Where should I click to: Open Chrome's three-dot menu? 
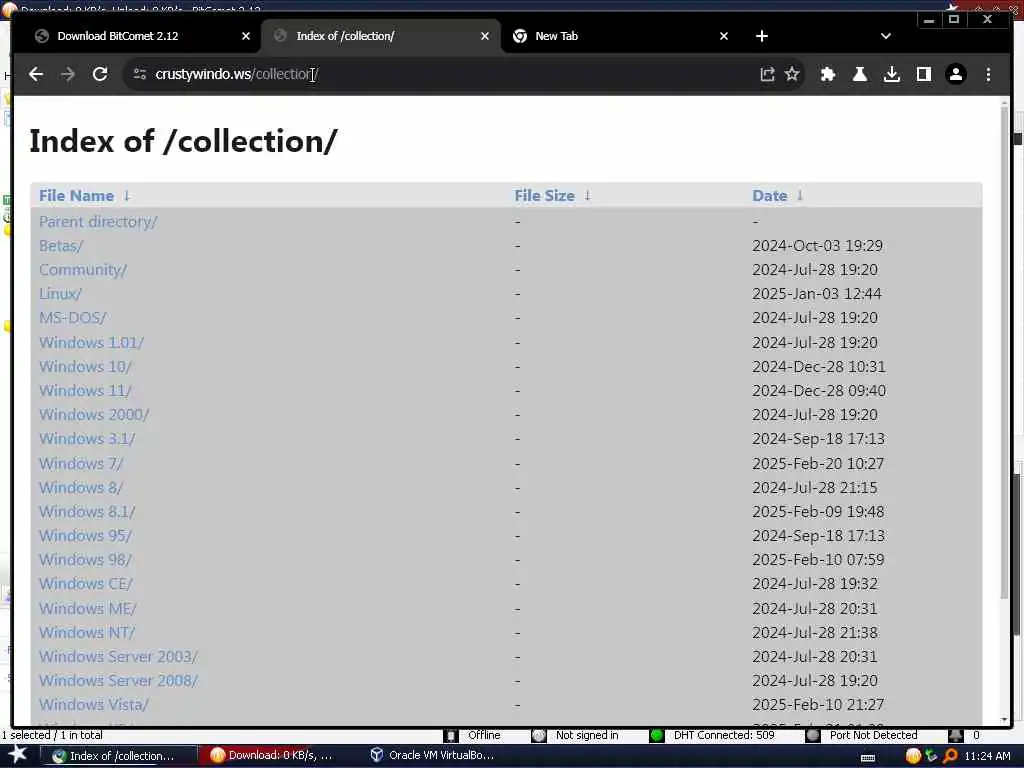[988, 74]
